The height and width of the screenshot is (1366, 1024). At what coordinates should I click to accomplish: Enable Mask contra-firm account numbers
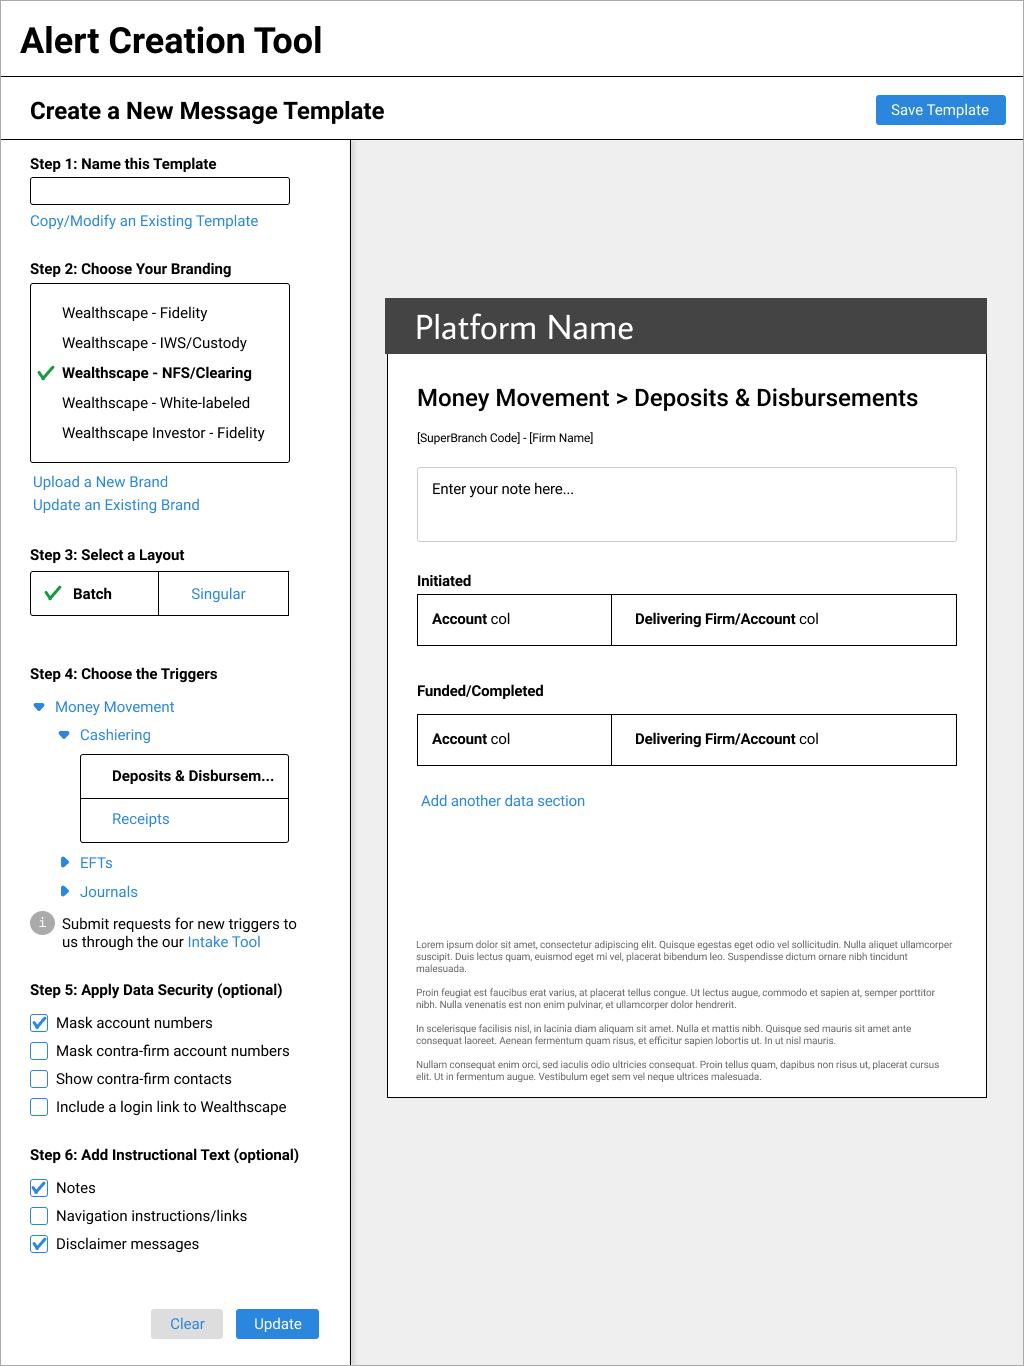pyautogui.click(x=38, y=1050)
